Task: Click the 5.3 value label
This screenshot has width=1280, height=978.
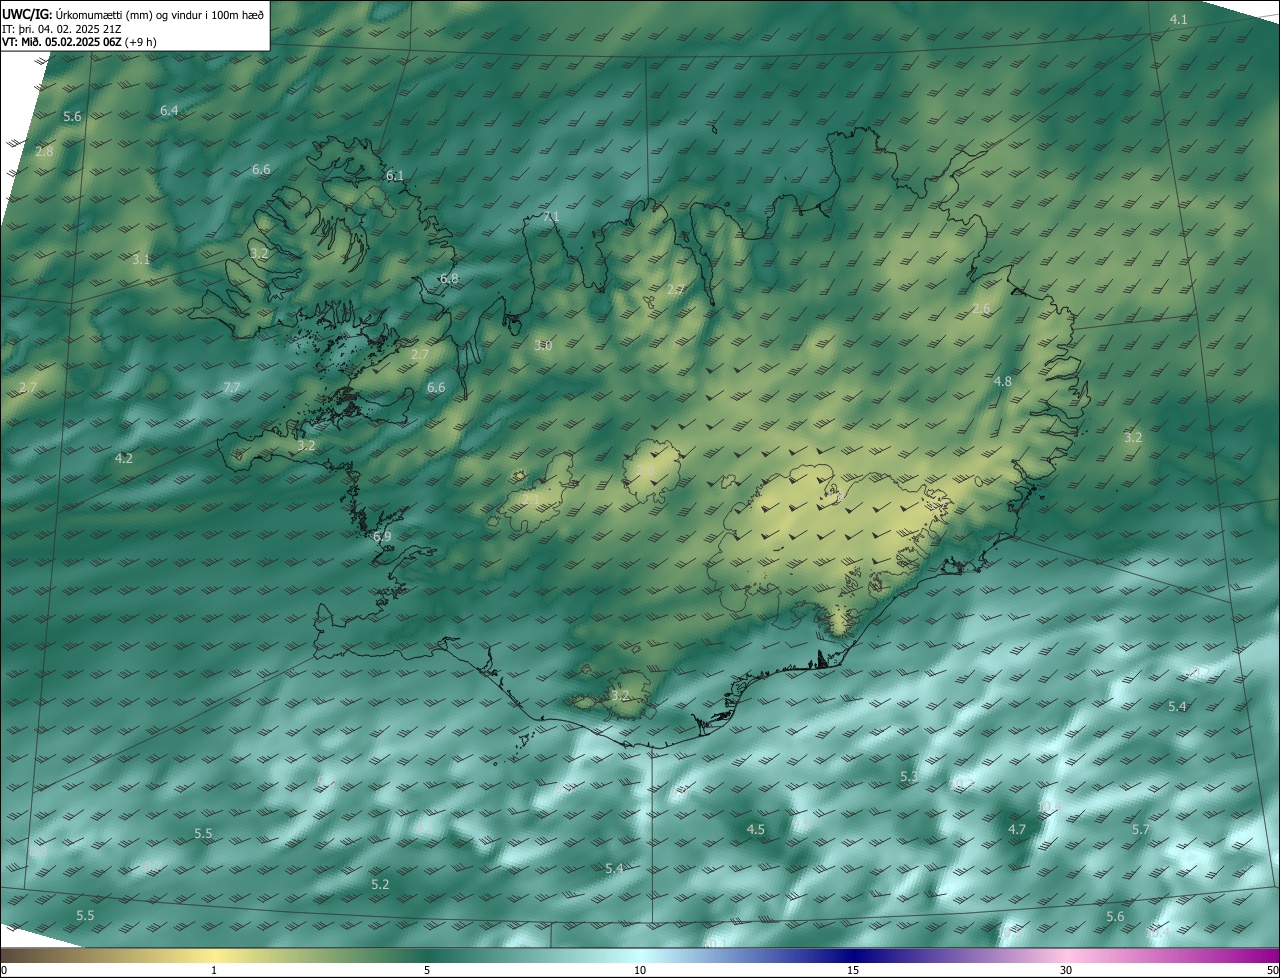Action: (909, 777)
